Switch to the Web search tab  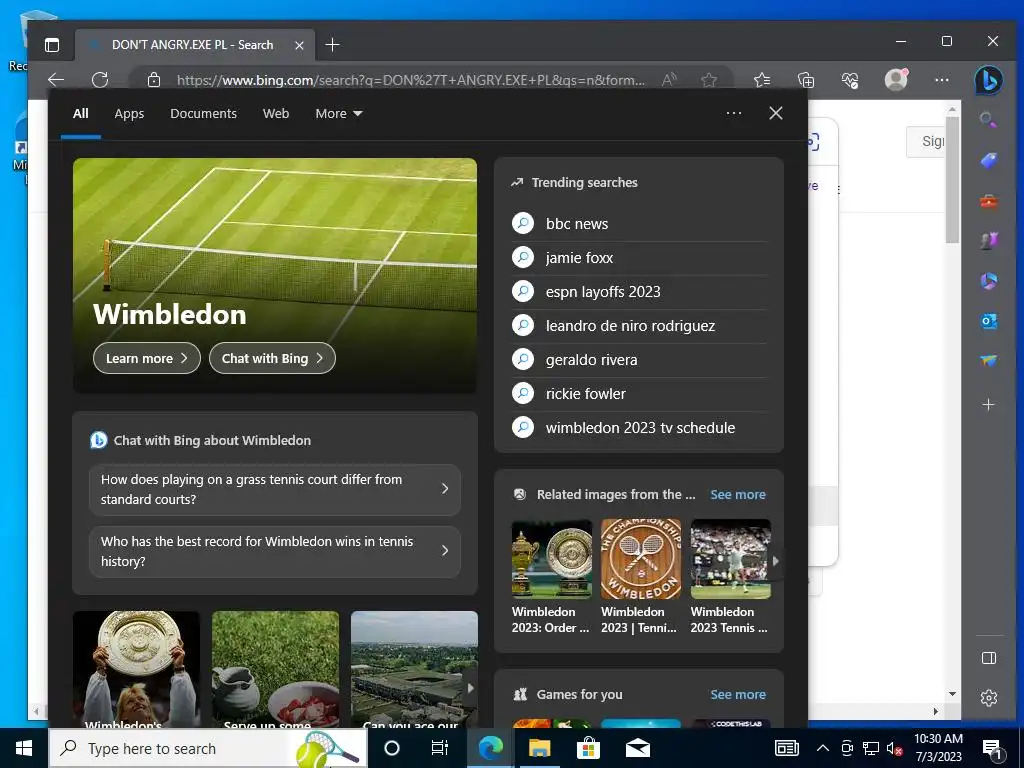click(276, 114)
